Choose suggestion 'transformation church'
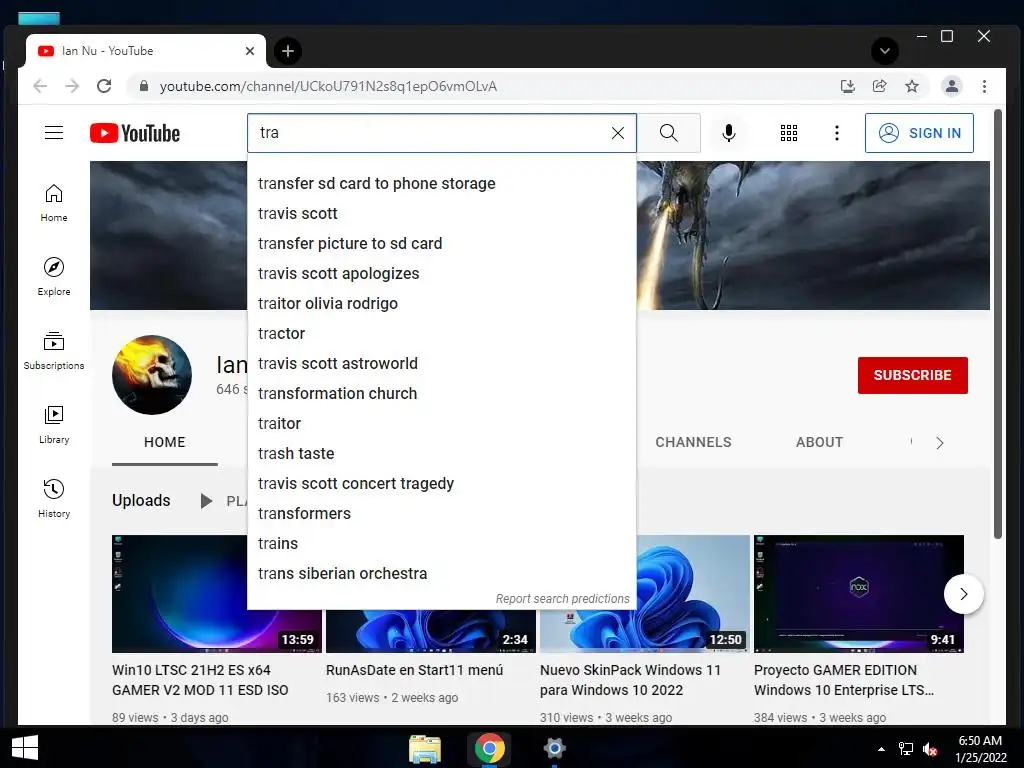This screenshot has height=768, width=1024. [441, 394]
